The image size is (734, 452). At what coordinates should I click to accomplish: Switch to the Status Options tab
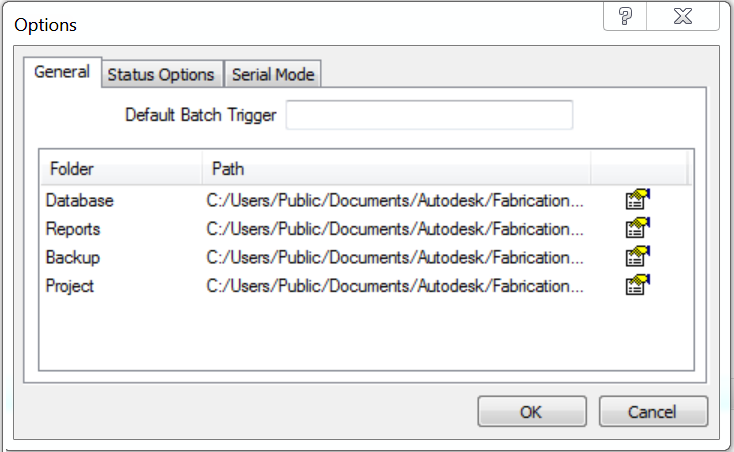click(161, 75)
